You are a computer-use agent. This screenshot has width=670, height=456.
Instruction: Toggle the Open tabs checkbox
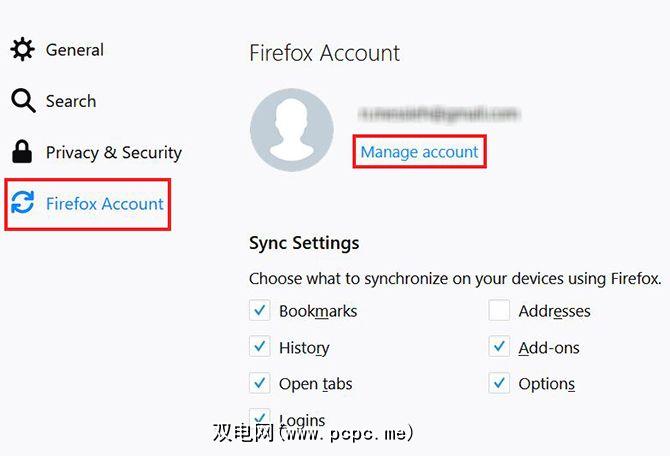[260, 383]
